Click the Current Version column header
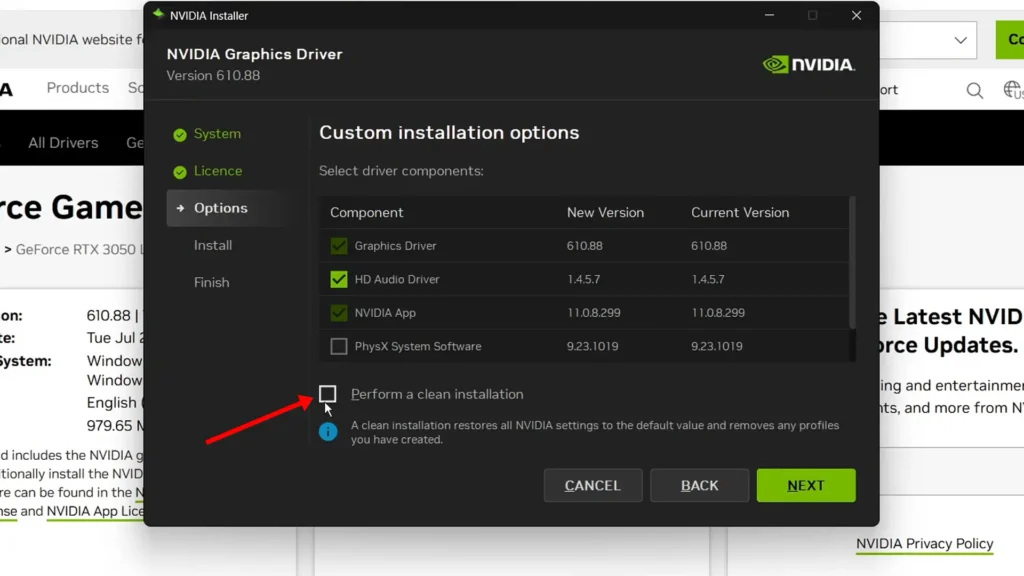Screen dimensions: 1024x576 coord(740,213)
